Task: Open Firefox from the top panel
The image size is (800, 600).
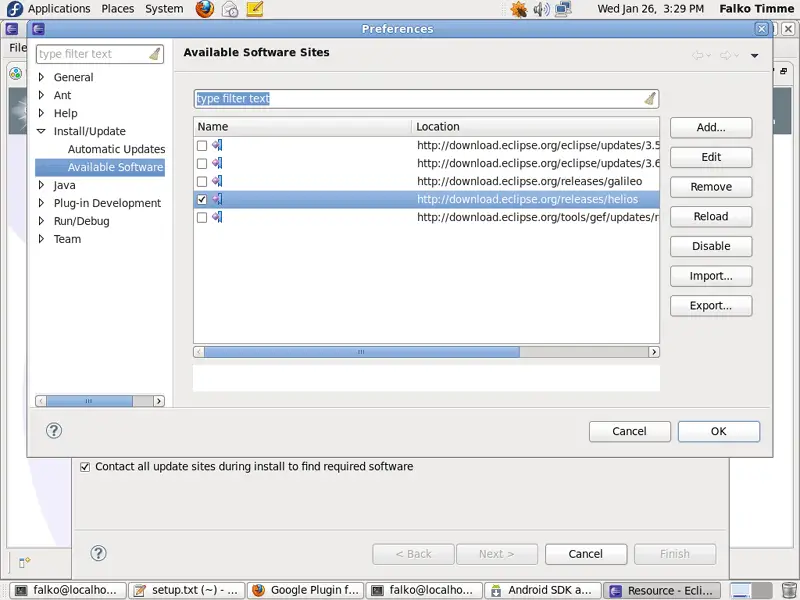Action: pyautogui.click(x=205, y=9)
